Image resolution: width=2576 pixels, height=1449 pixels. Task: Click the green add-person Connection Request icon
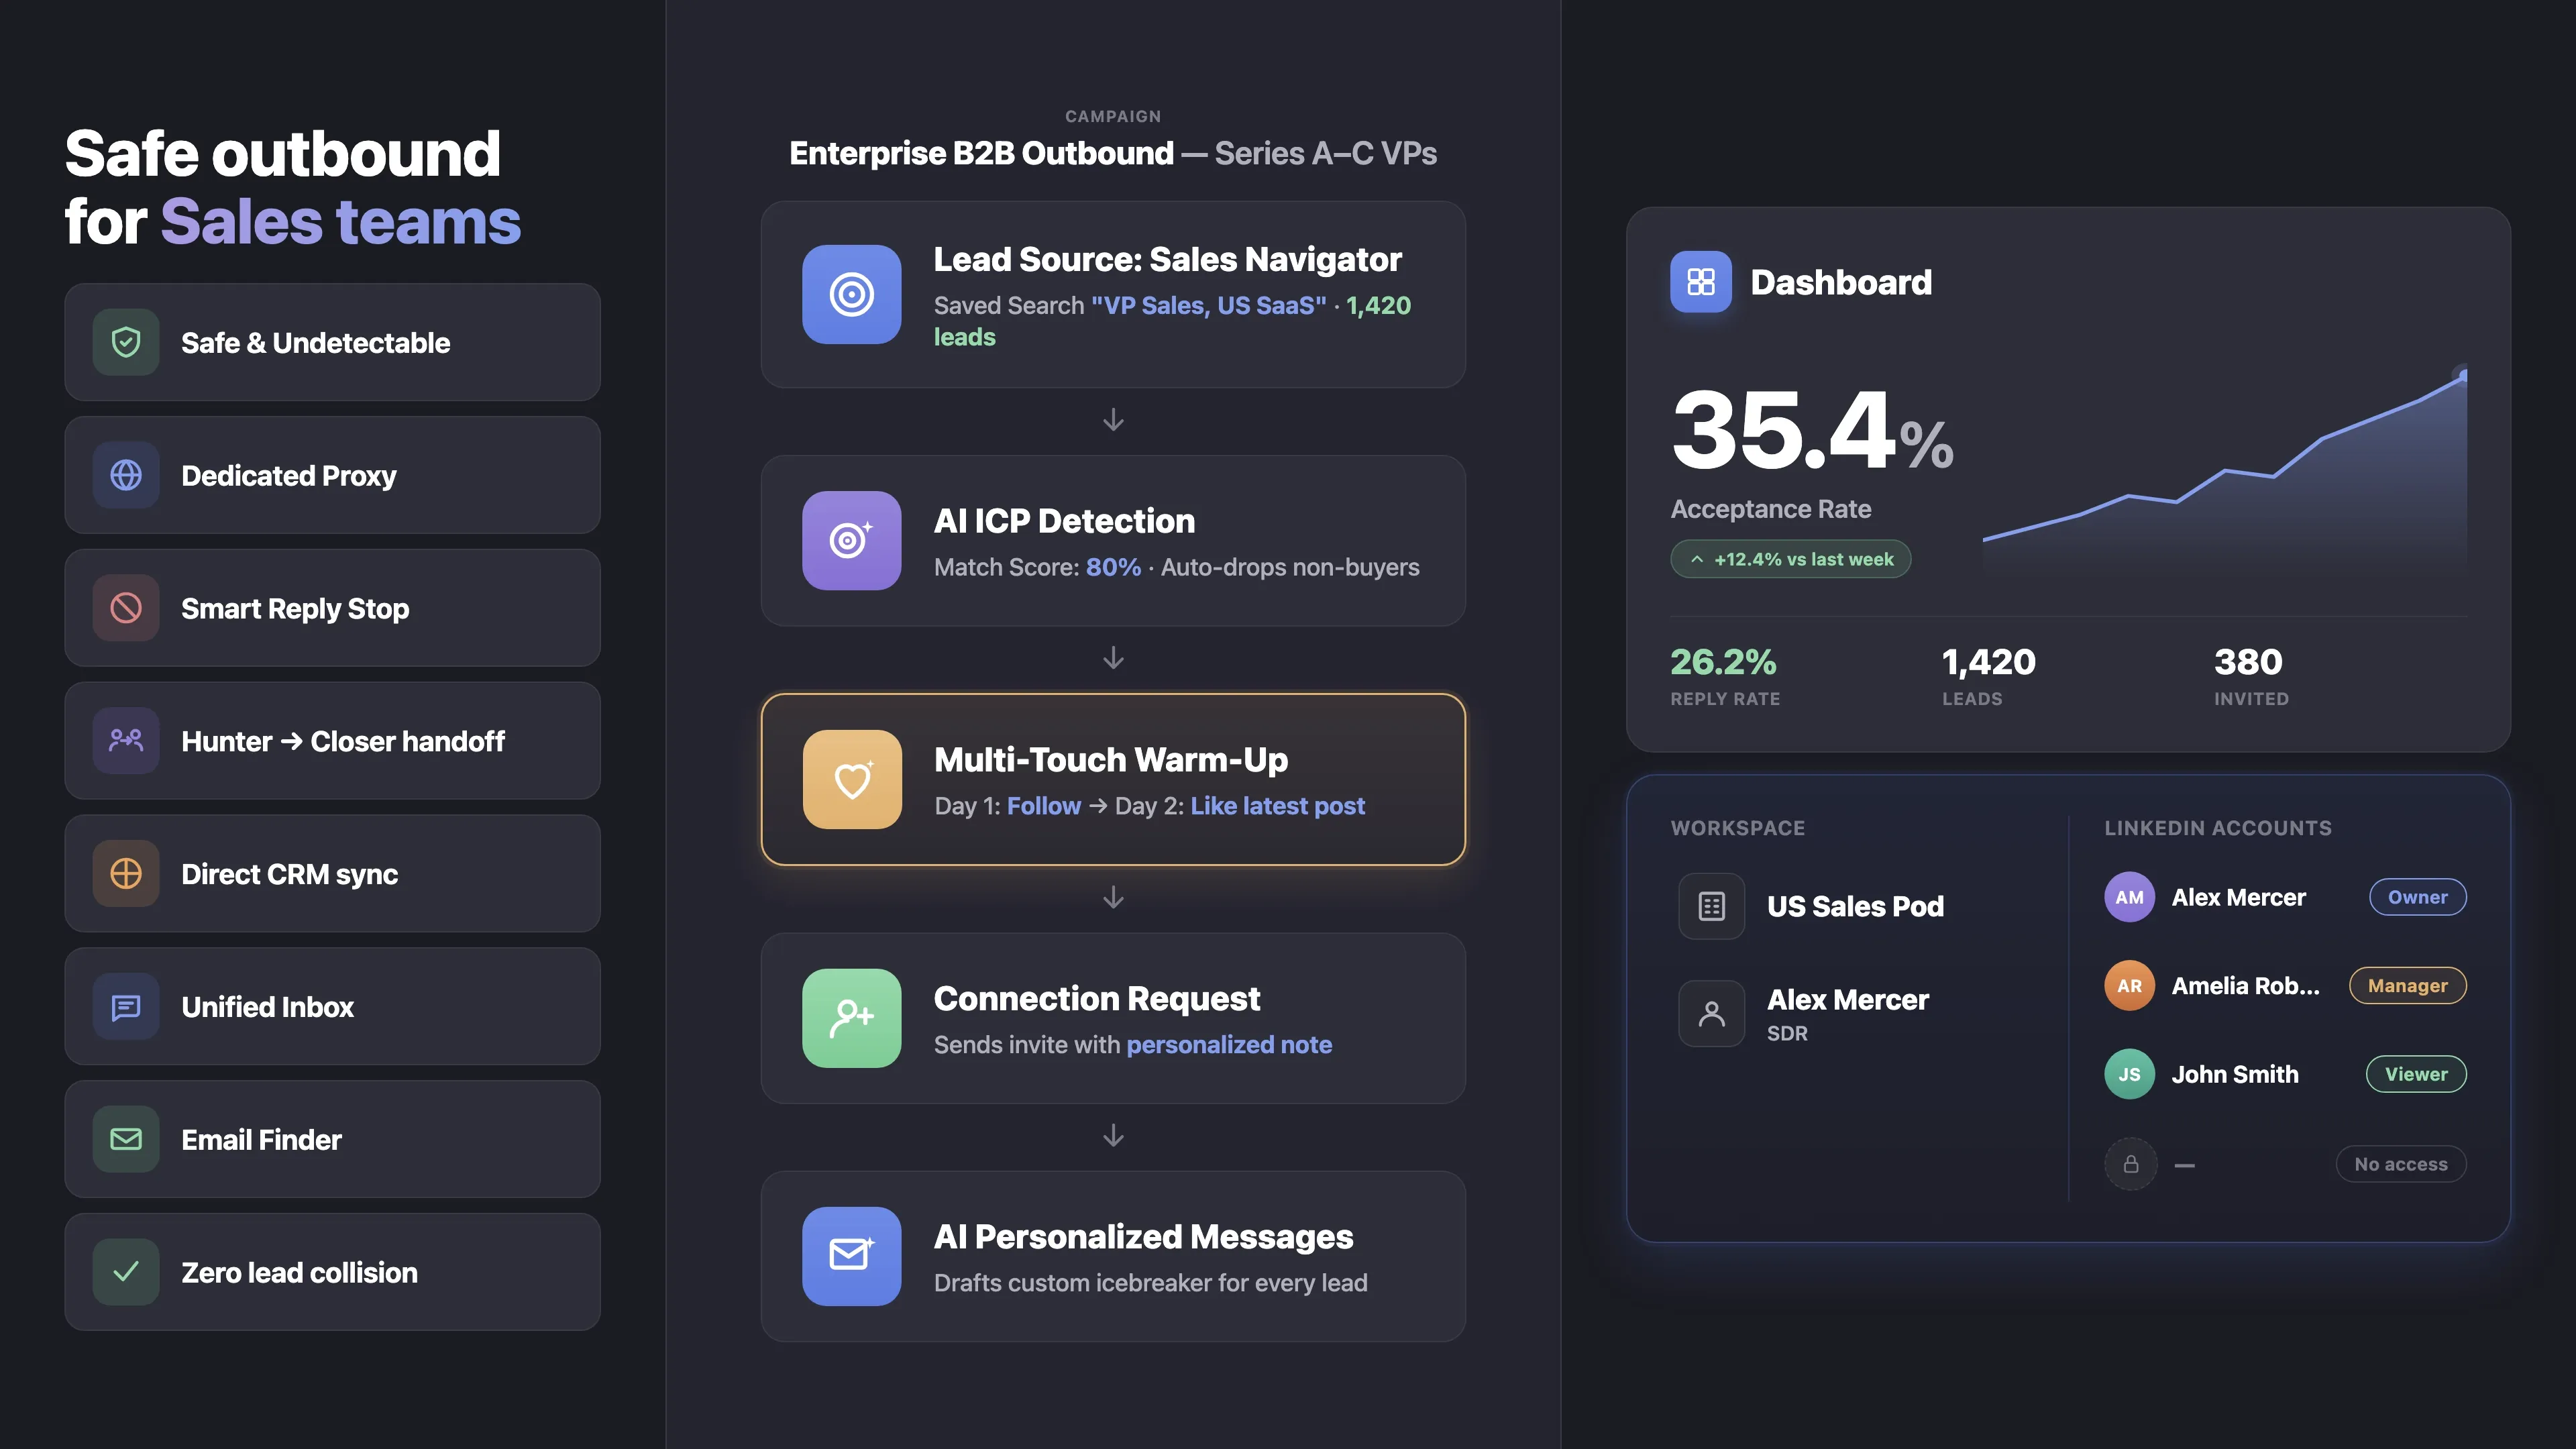click(x=852, y=1019)
